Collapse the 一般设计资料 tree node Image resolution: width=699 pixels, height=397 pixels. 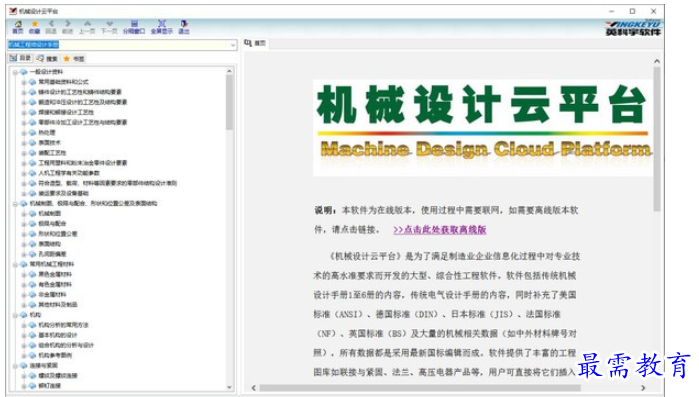point(16,72)
